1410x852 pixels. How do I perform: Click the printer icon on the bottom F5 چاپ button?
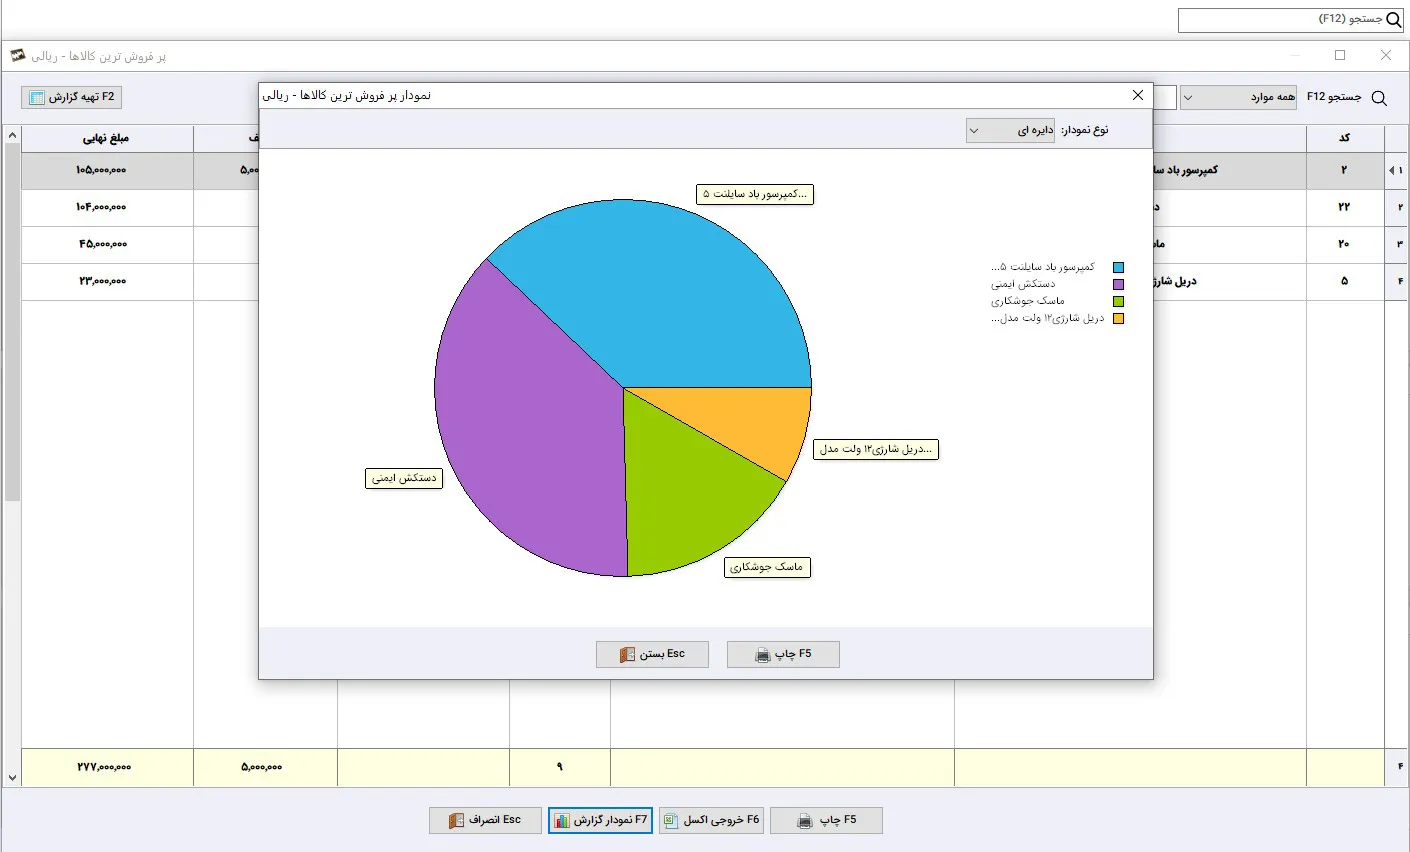point(805,821)
